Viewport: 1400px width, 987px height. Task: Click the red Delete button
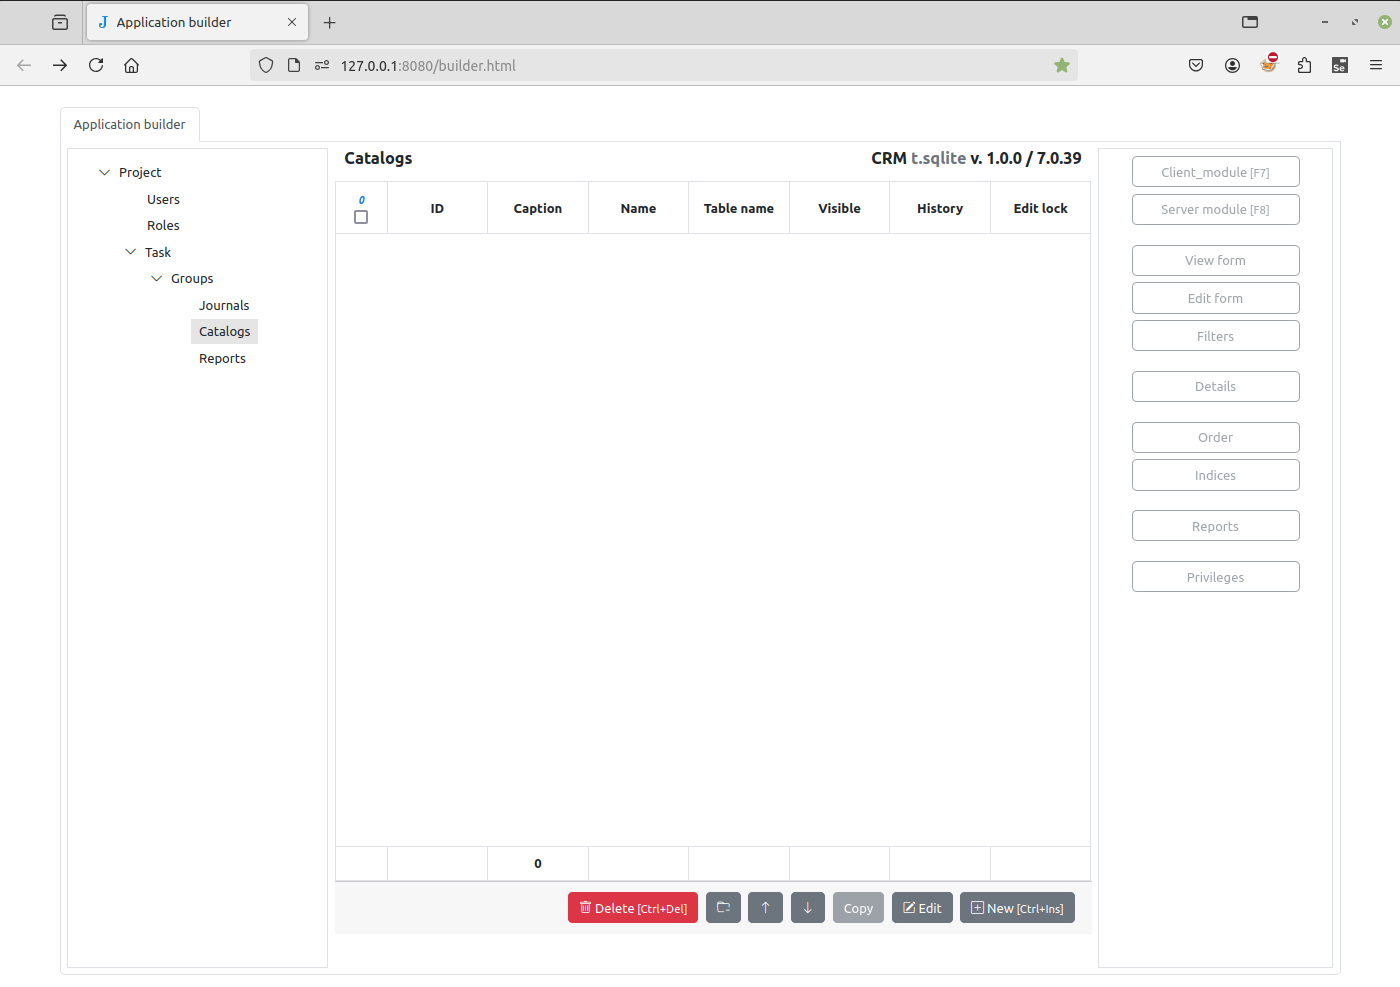coord(632,908)
